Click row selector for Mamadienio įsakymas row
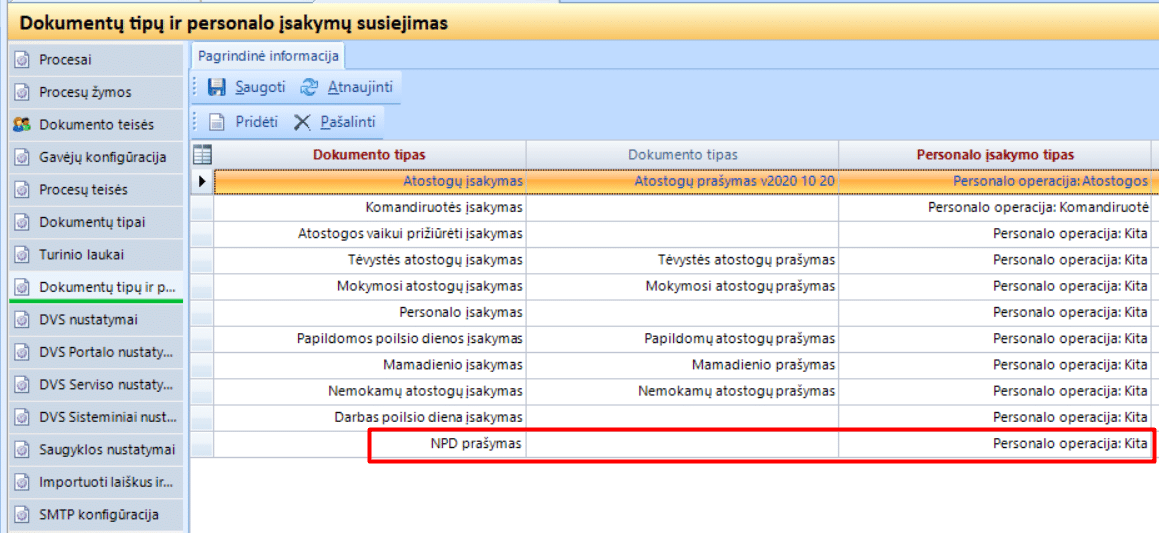The width and height of the screenshot is (1159, 533). coord(202,365)
